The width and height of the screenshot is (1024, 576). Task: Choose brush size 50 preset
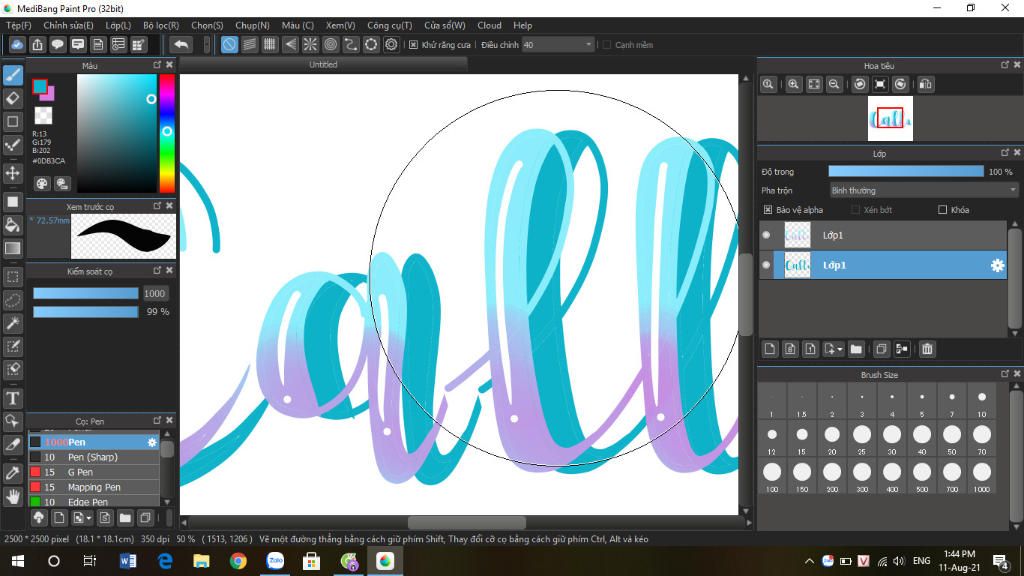[952, 438]
